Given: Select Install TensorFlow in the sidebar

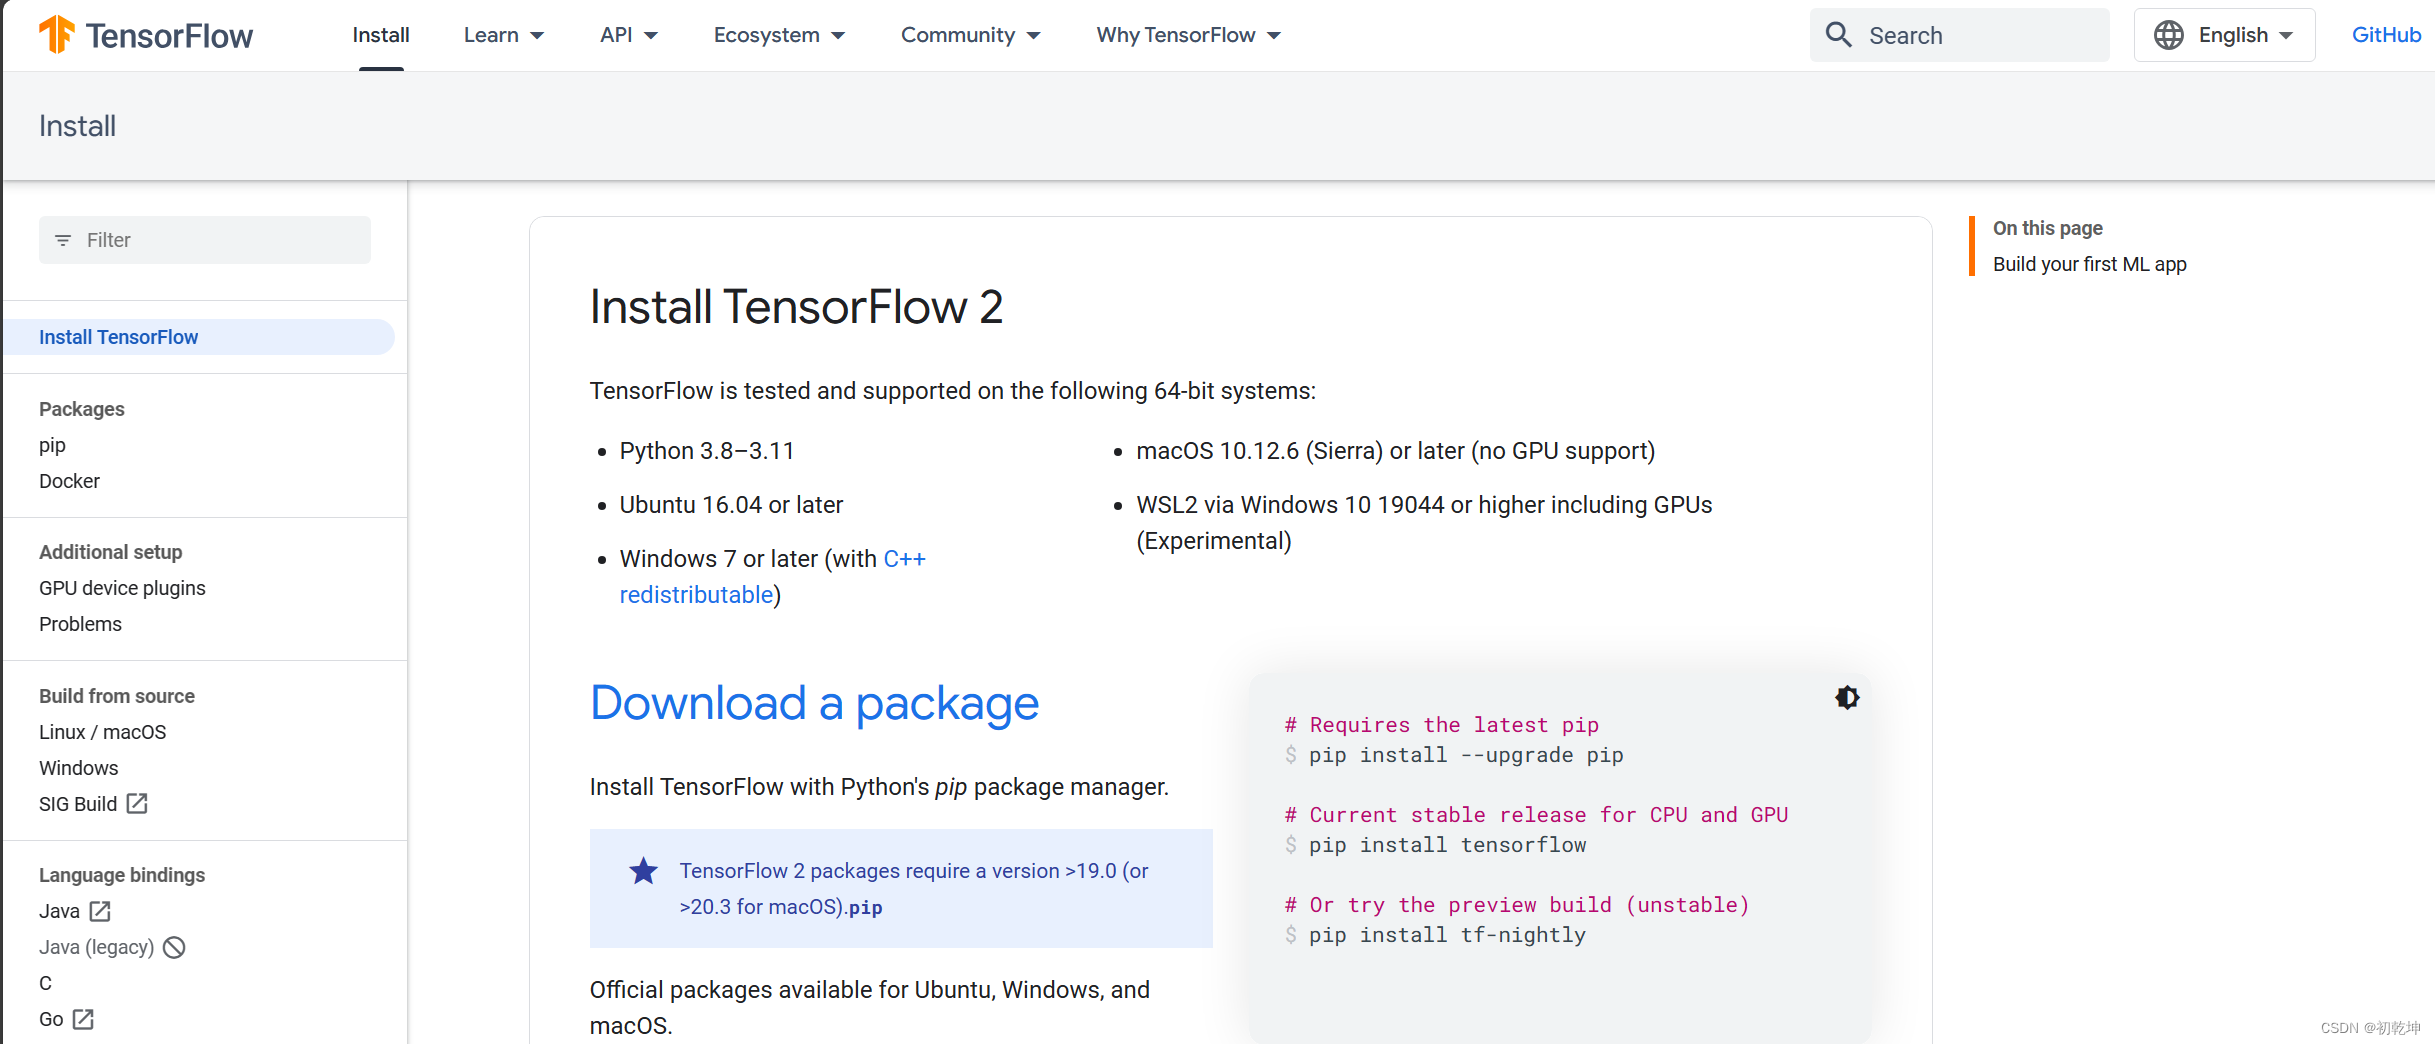Looking at the screenshot, I should click(118, 337).
